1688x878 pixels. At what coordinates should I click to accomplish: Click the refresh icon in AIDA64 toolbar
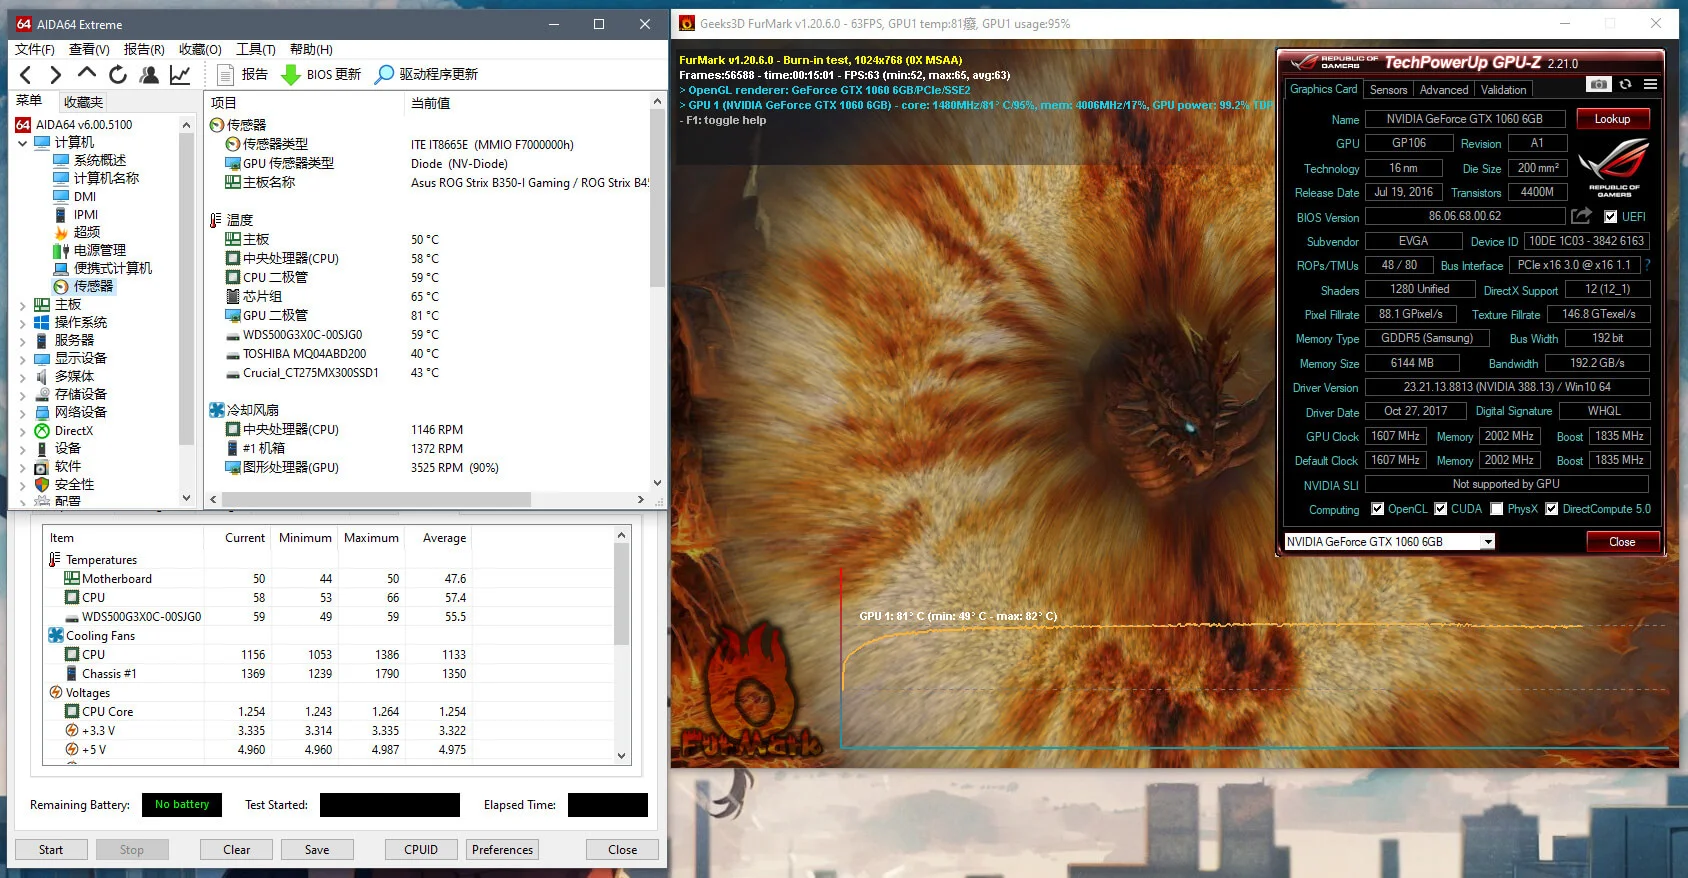coord(118,74)
